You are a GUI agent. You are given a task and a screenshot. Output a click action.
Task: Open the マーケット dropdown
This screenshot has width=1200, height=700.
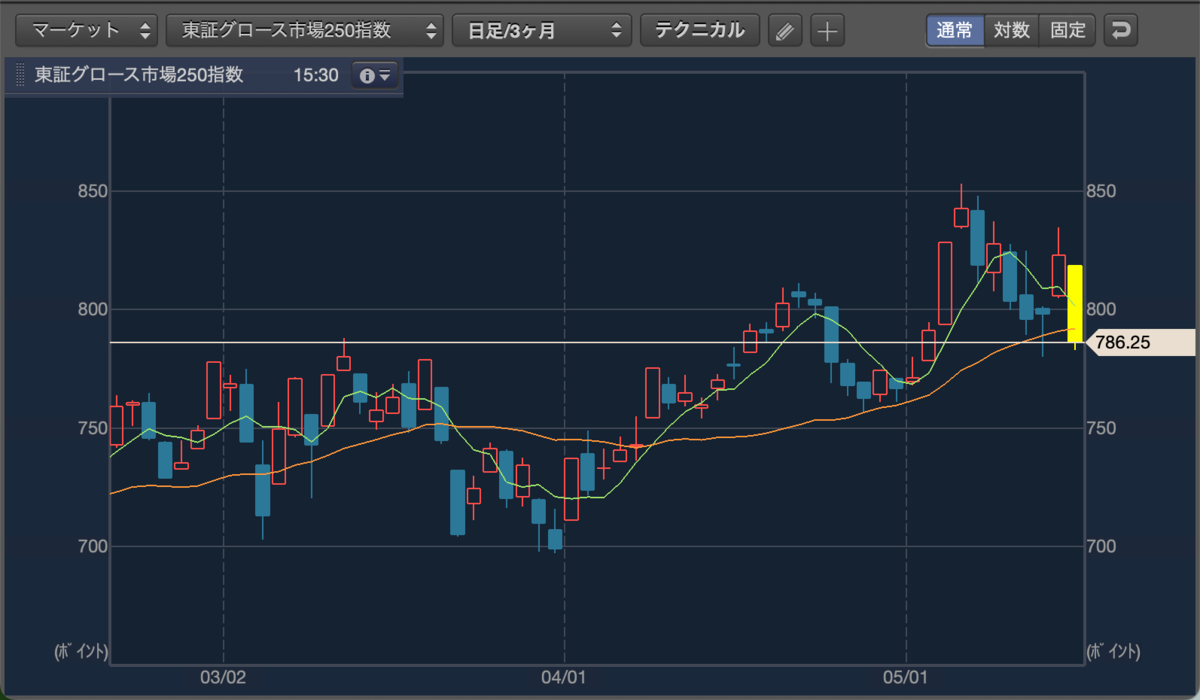click(x=88, y=30)
